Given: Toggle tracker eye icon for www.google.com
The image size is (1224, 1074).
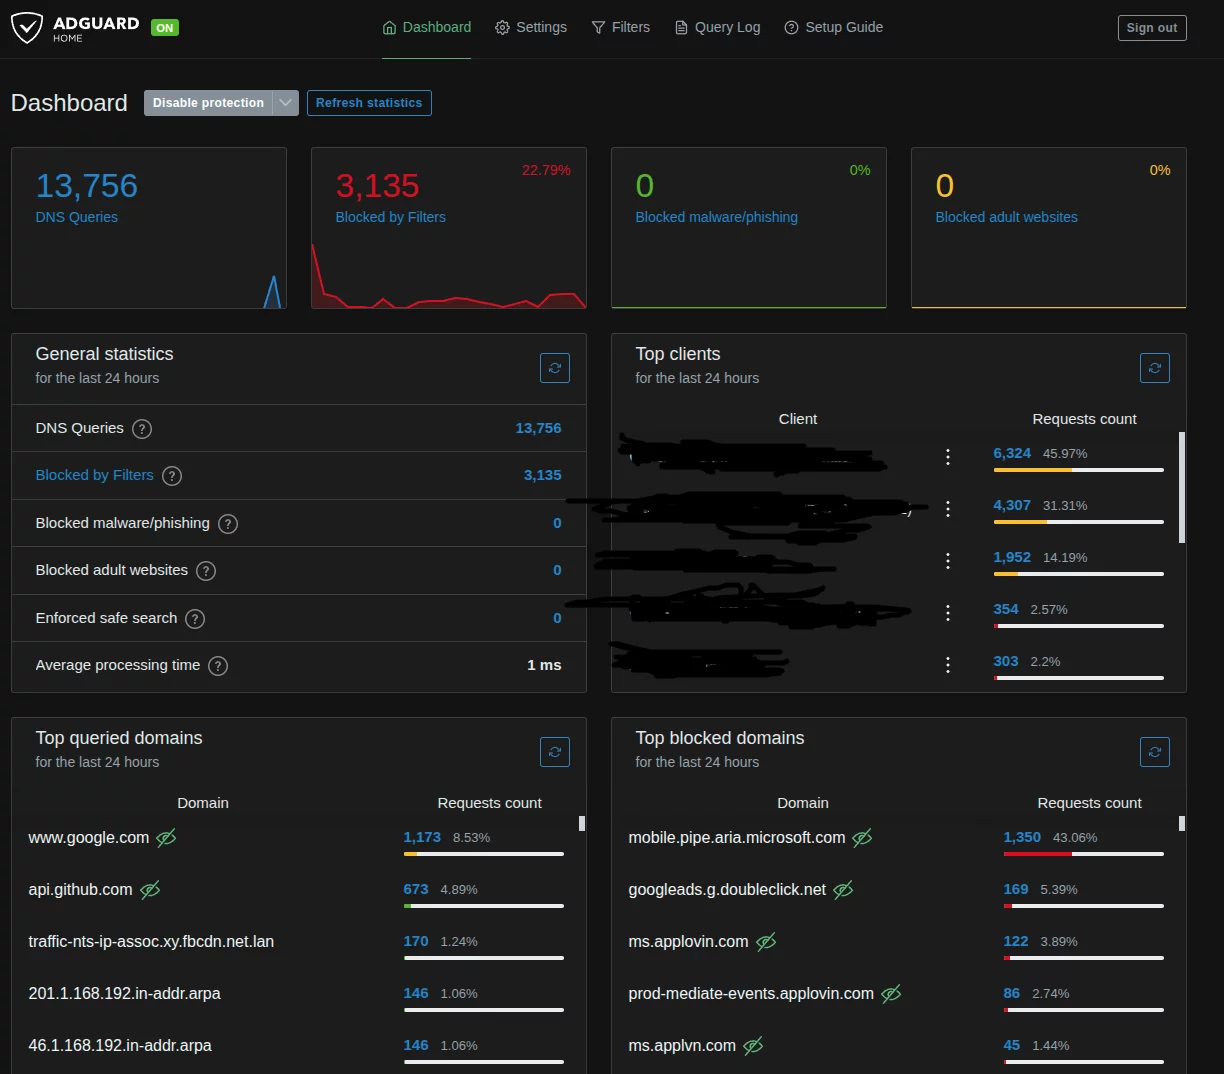Looking at the screenshot, I should click(166, 838).
